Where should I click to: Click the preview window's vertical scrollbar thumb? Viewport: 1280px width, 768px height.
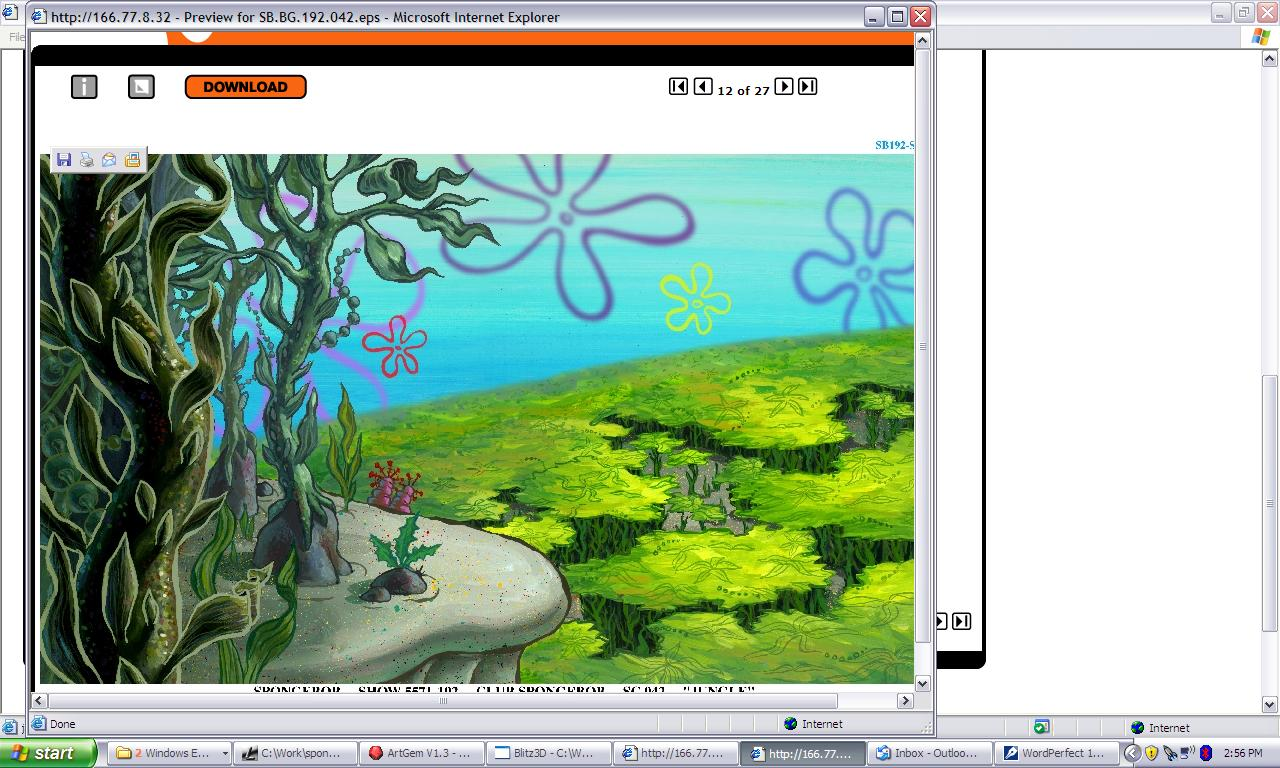(923, 346)
